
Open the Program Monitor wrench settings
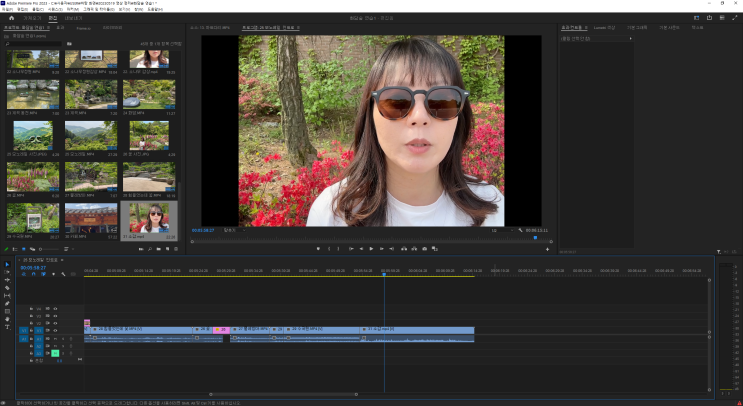(521, 230)
